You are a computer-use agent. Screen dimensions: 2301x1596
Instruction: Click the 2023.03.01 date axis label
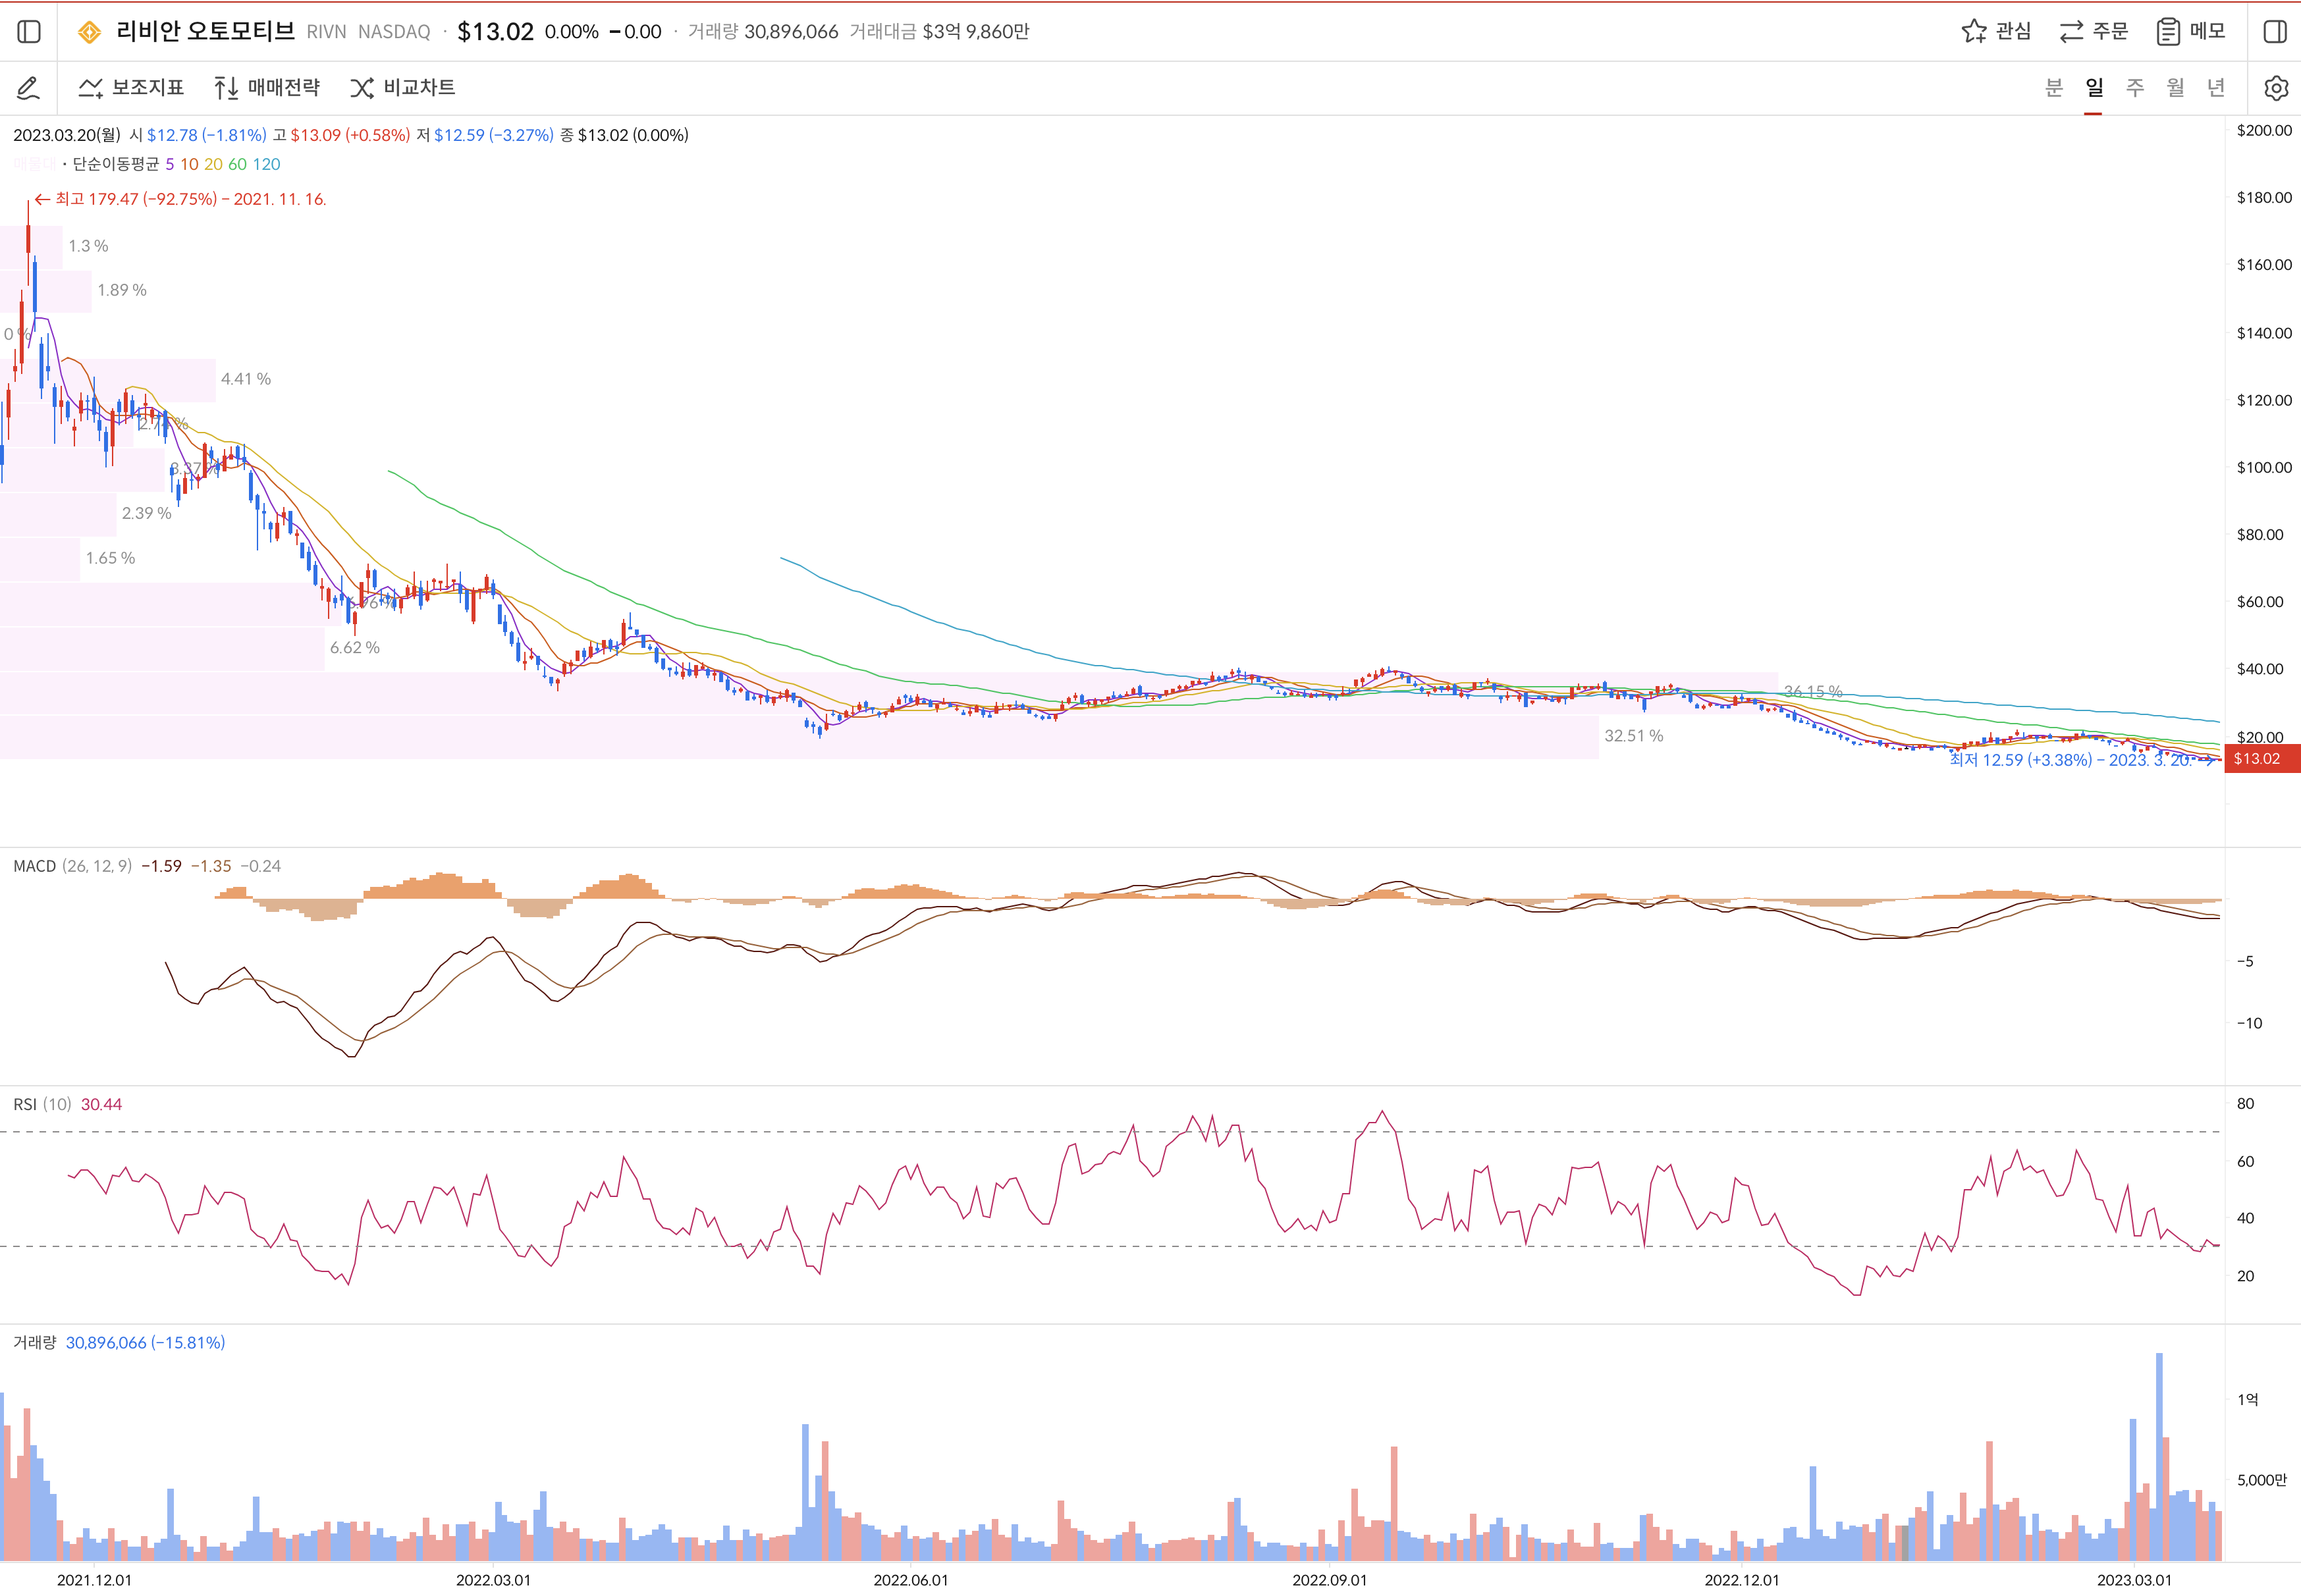point(2134,1580)
